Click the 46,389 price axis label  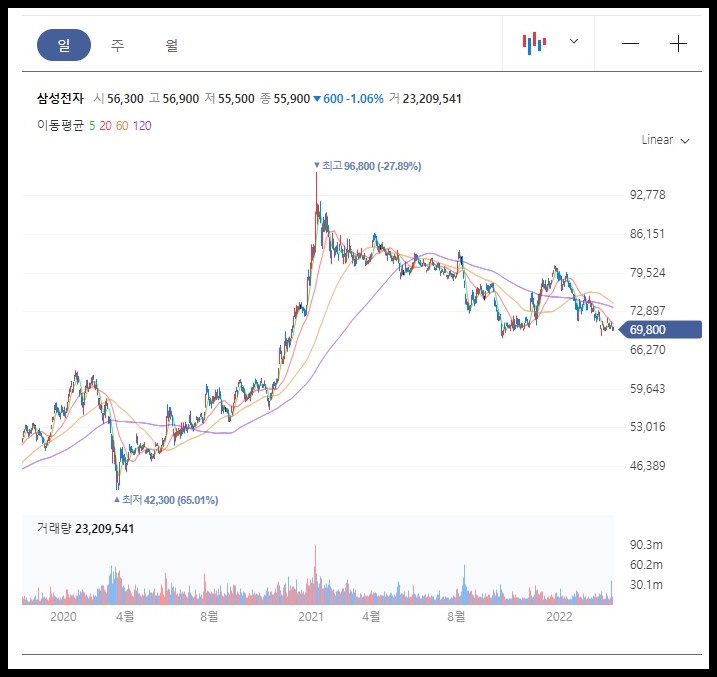(x=647, y=466)
